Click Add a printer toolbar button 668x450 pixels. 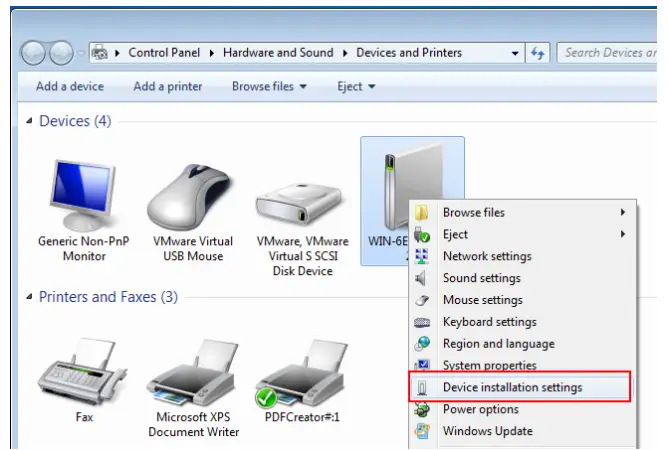[168, 87]
